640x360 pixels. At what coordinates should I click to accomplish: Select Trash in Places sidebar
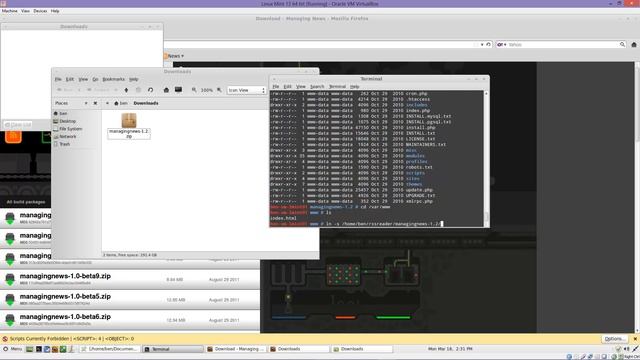pos(64,144)
